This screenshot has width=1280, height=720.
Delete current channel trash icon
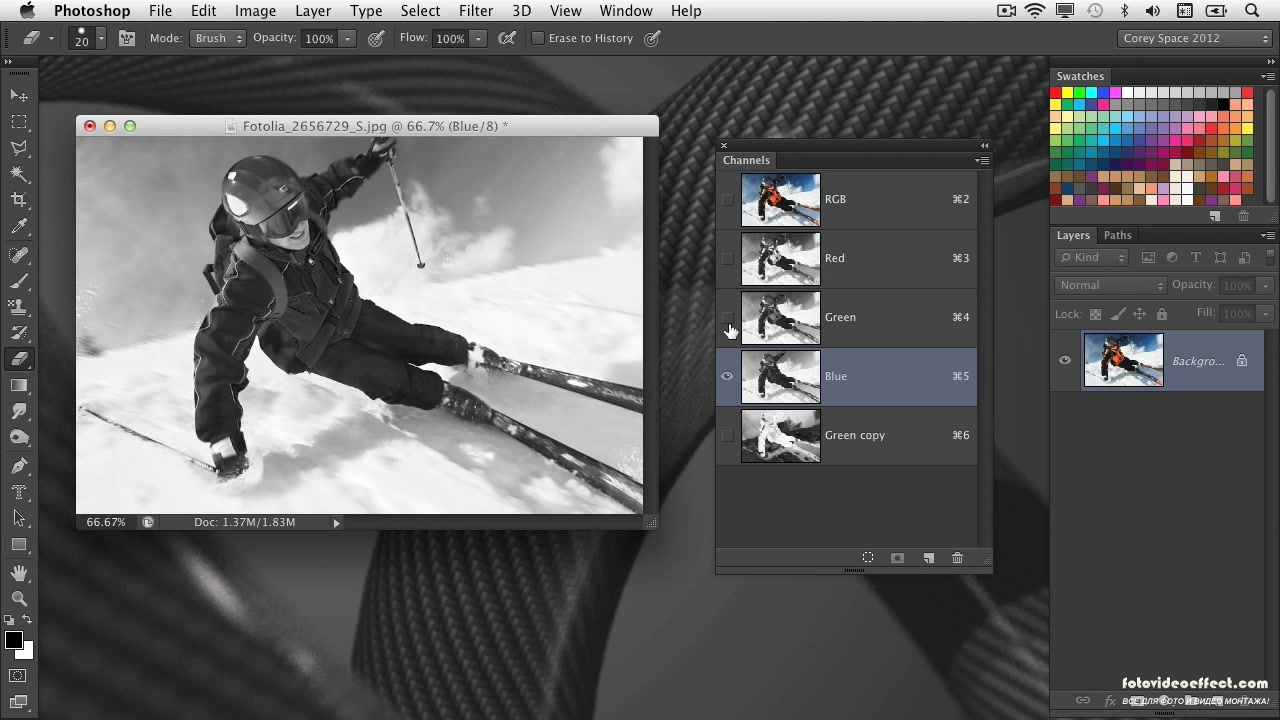pos(957,558)
